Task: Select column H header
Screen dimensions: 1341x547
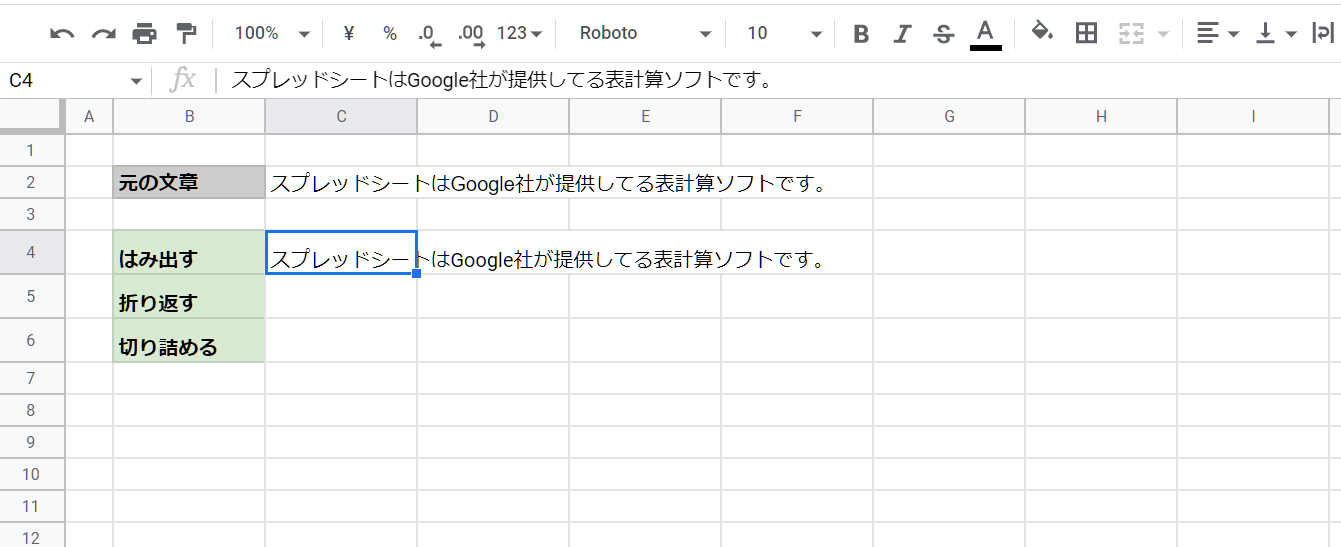Action: (x=1101, y=117)
